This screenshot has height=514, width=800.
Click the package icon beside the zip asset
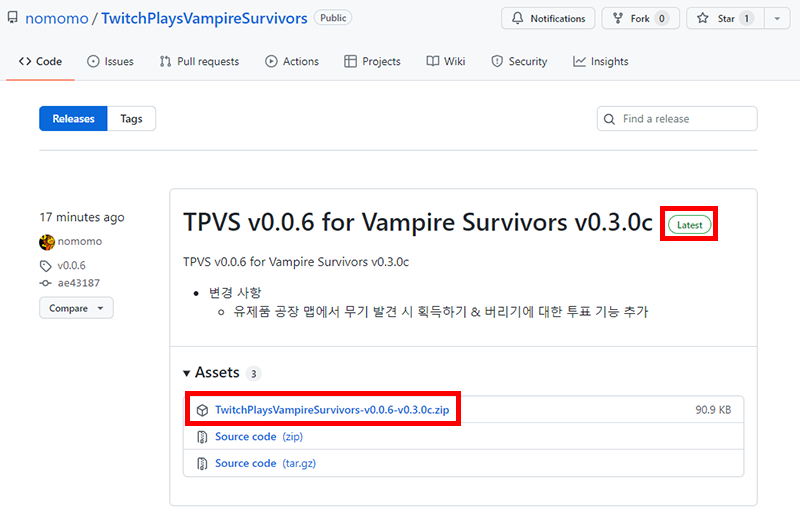point(203,410)
